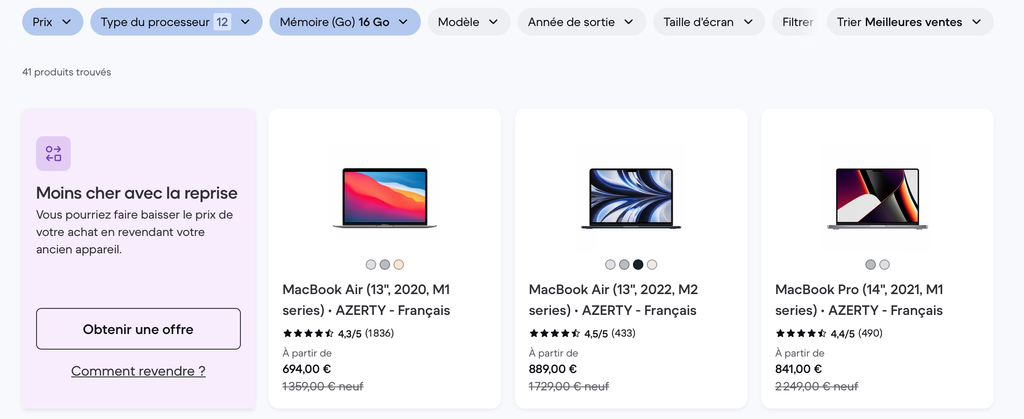The height and width of the screenshot is (419, 1024).
Task: Open the Comment revendre ? link
Action: point(138,371)
